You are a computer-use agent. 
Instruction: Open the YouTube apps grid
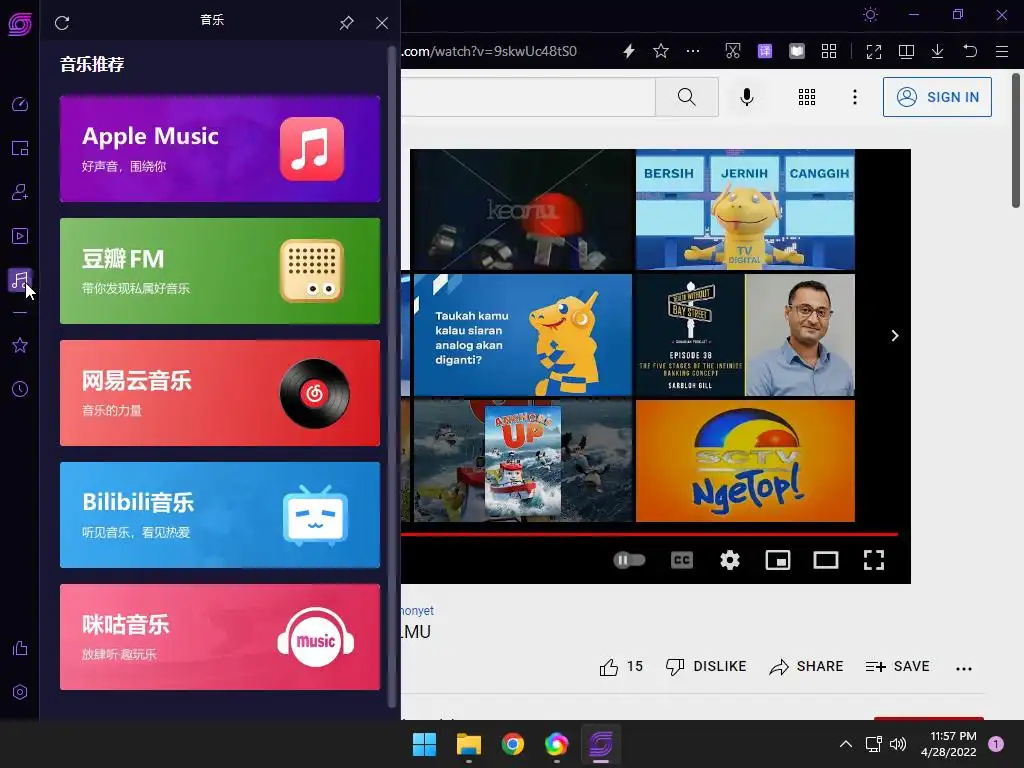point(807,97)
